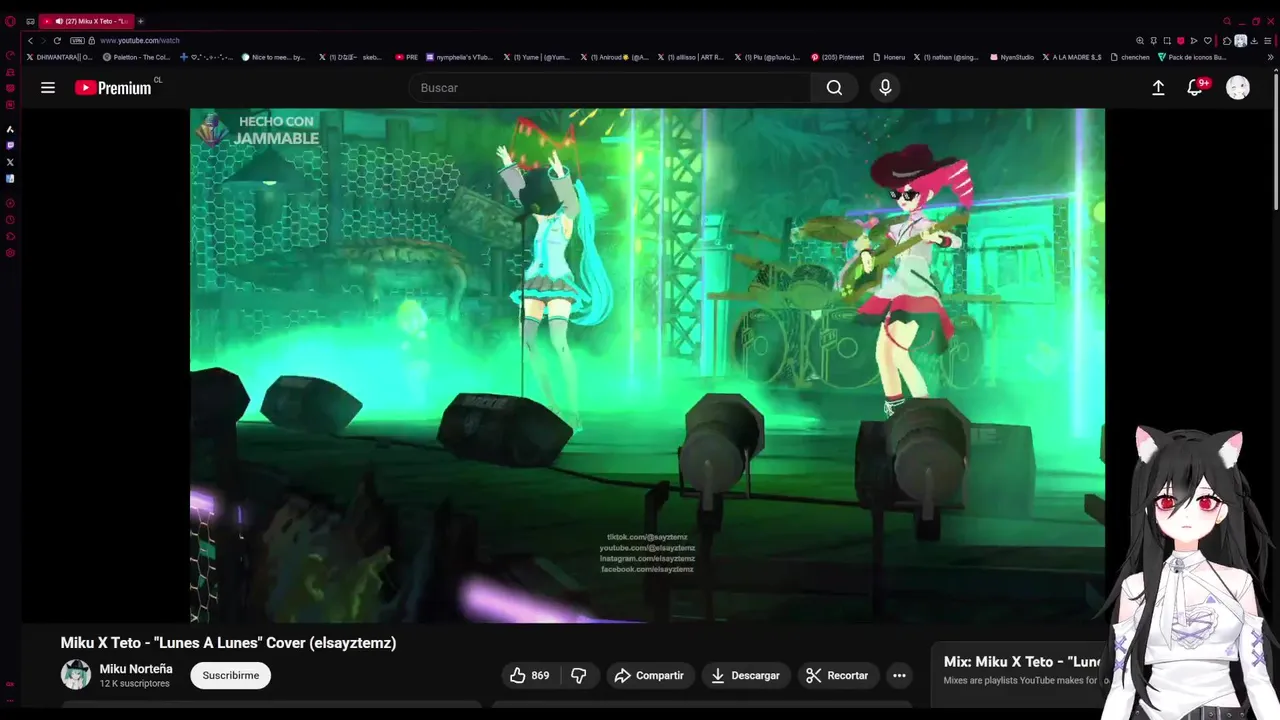Like the video with 869 likes
Viewport: 1280px width, 720px height.
(530, 676)
